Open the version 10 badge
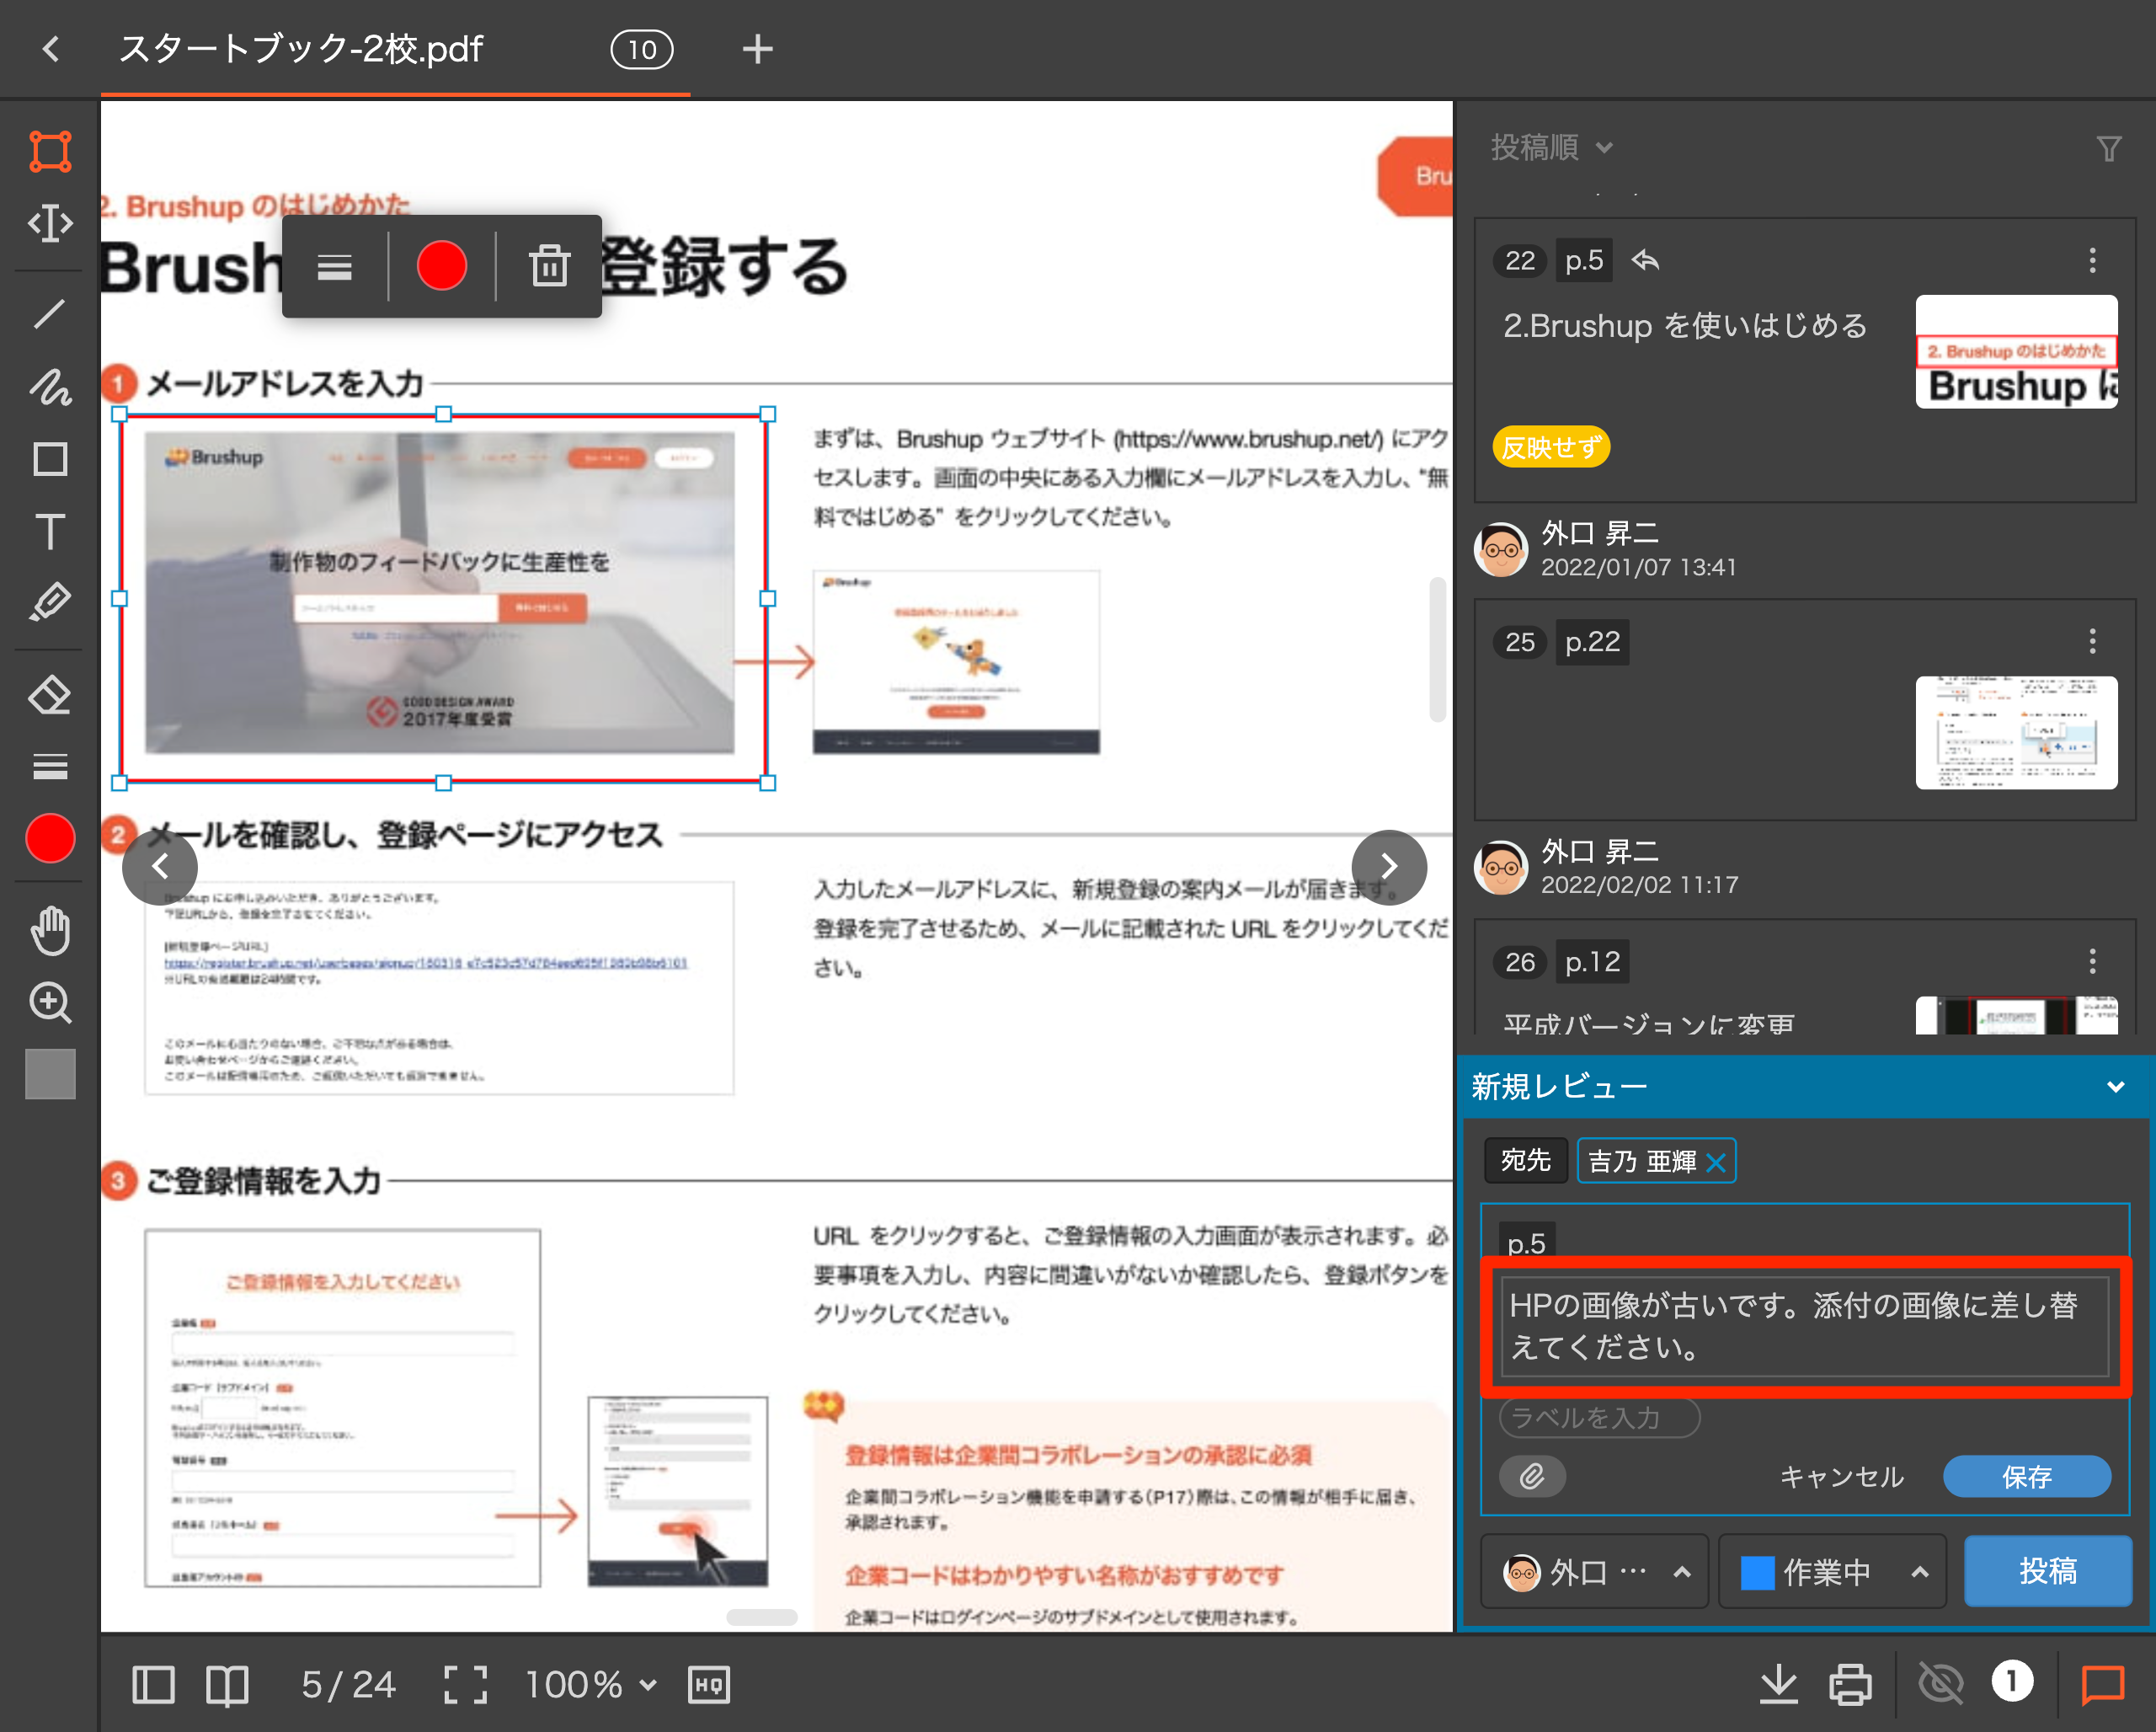The height and width of the screenshot is (1732, 2156). tap(642, 49)
